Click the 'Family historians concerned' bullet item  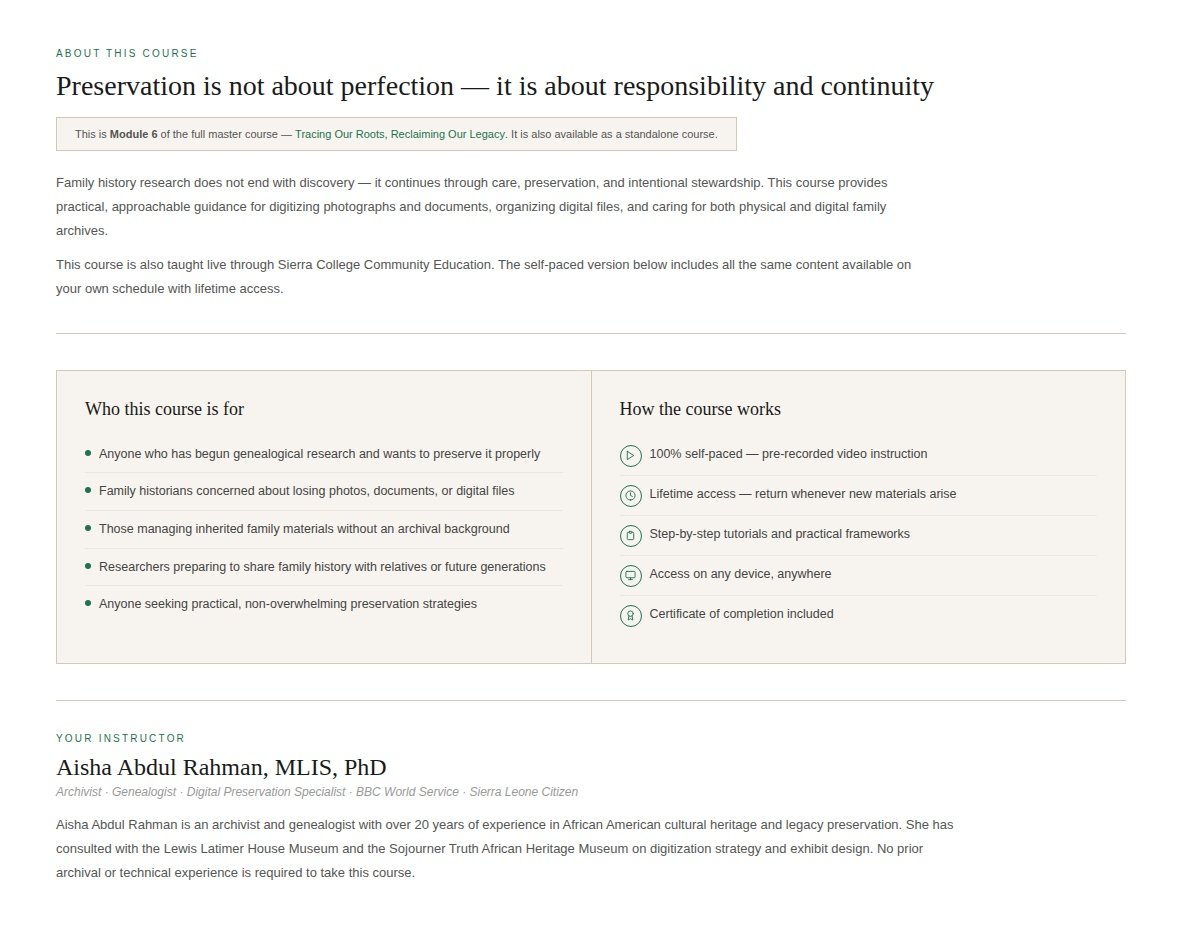pos(306,491)
